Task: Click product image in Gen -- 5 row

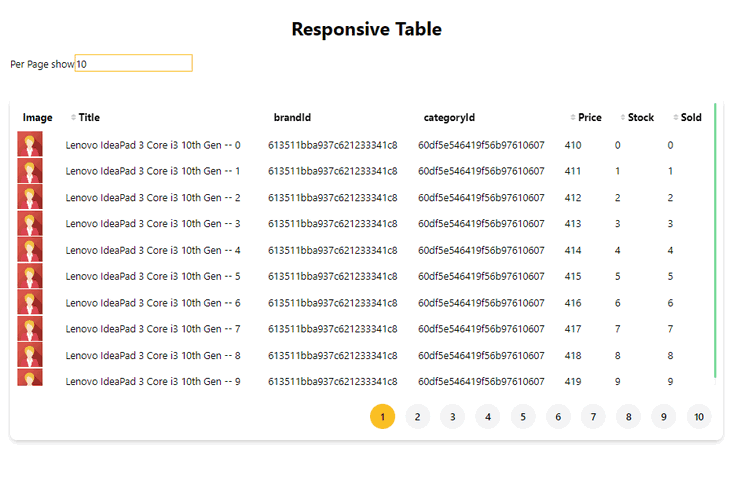Action: coord(30,275)
